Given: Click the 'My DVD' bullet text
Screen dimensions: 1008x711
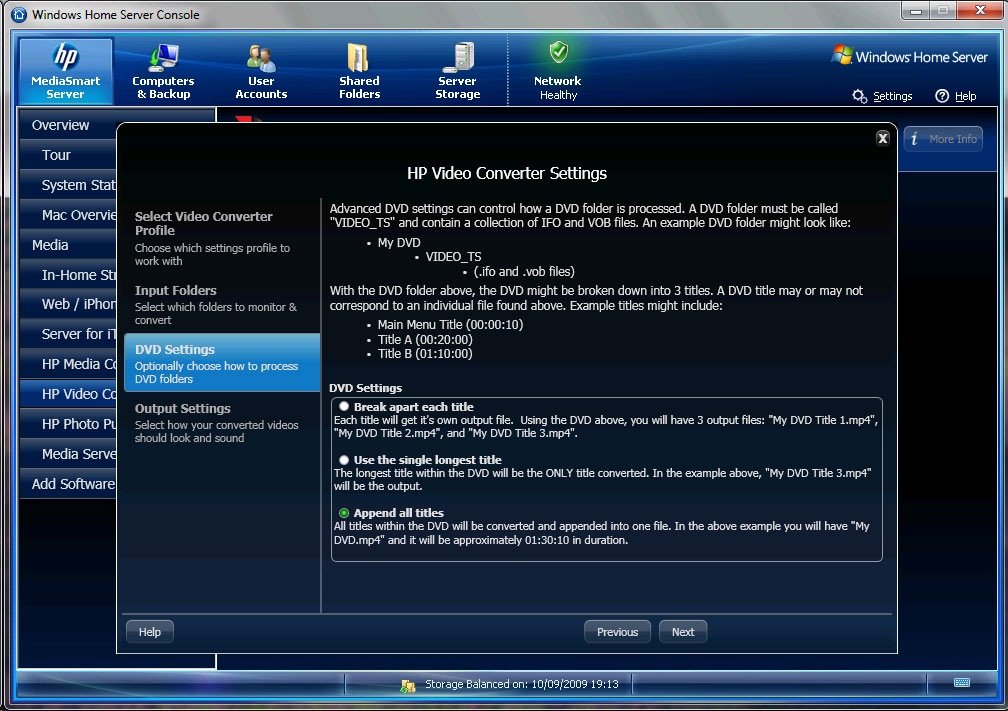Looking at the screenshot, I should point(399,242).
